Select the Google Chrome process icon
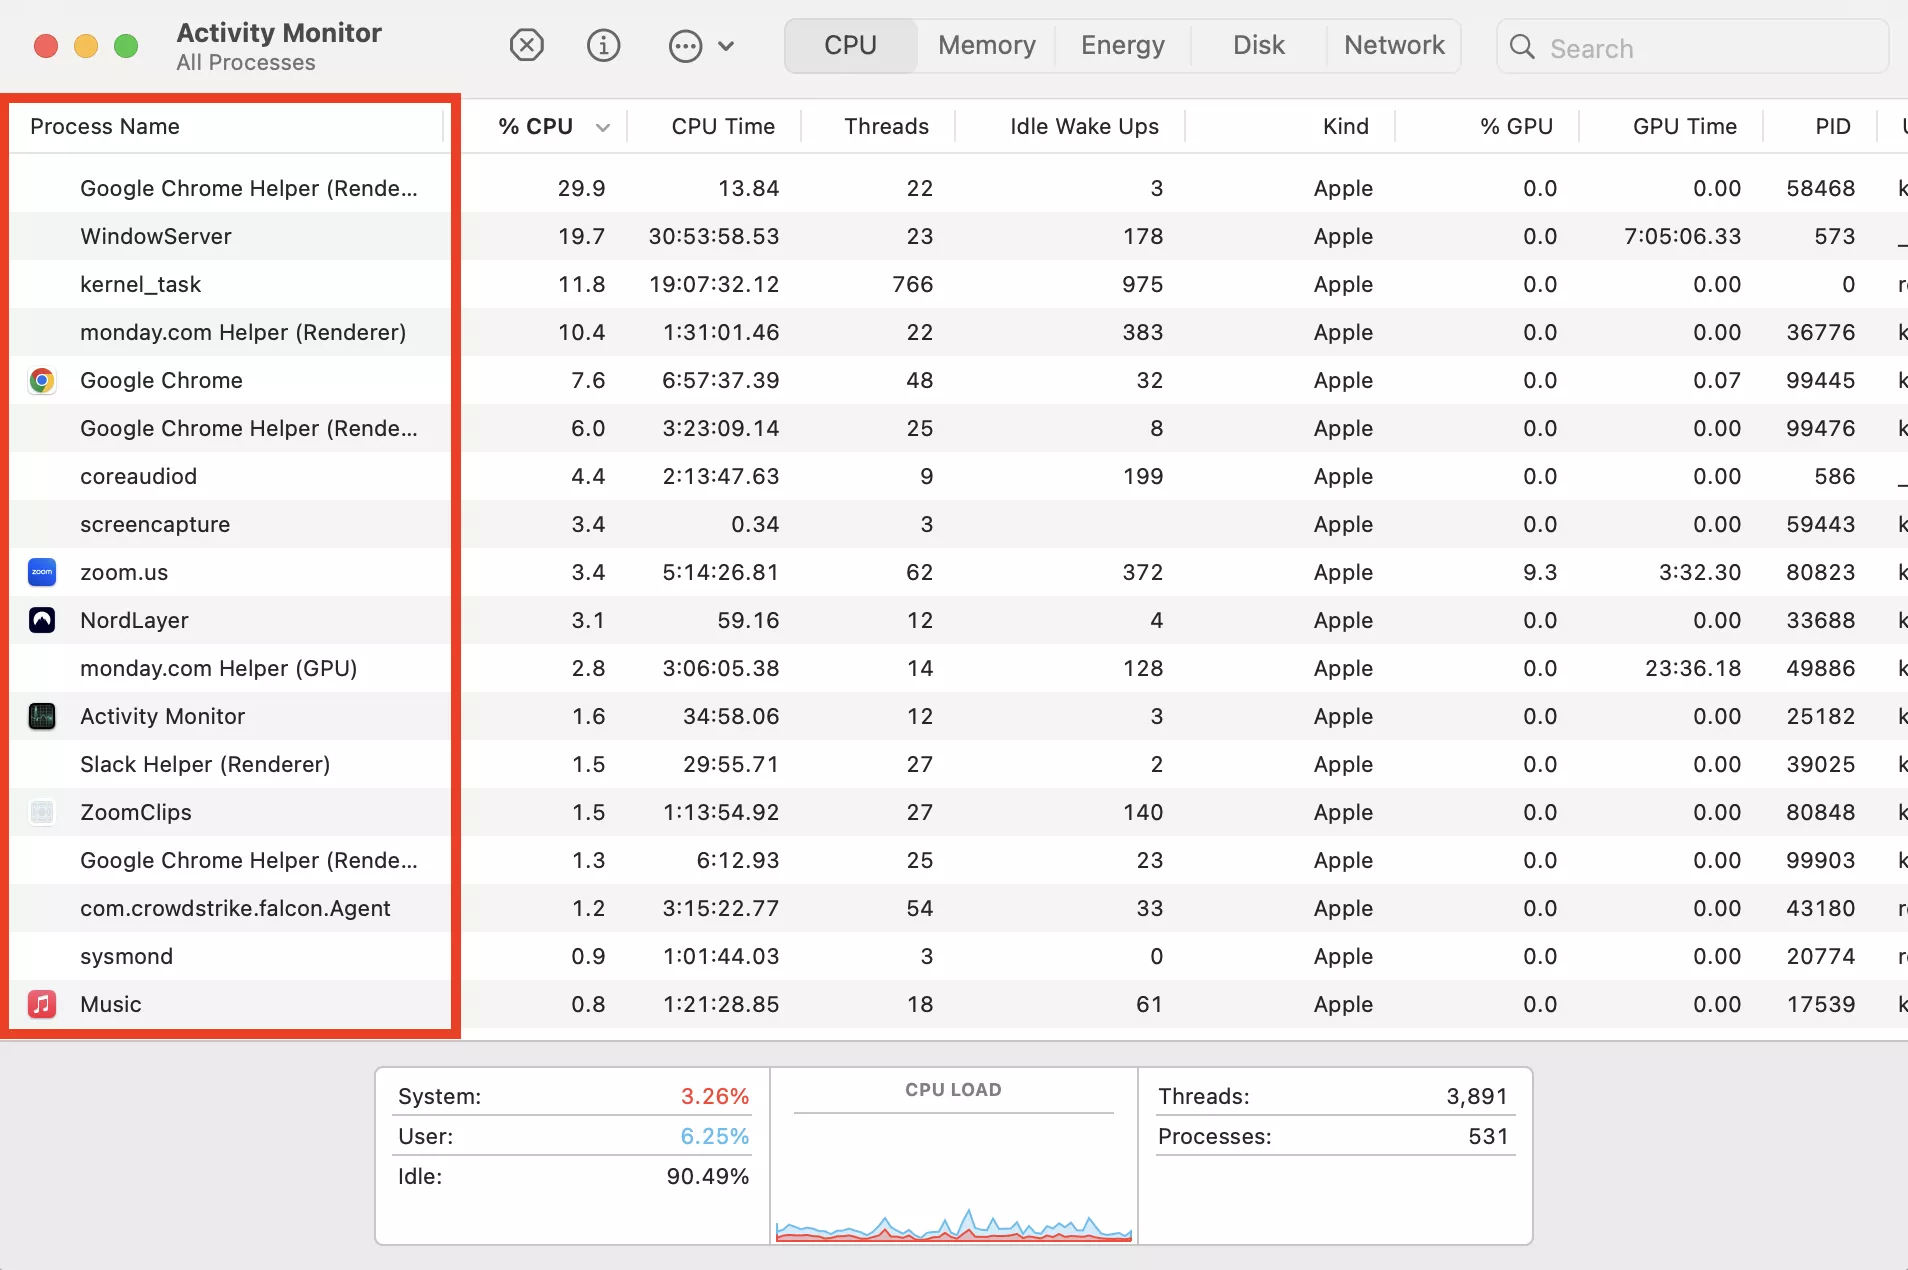1908x1270 pixels. click(41, 380)
